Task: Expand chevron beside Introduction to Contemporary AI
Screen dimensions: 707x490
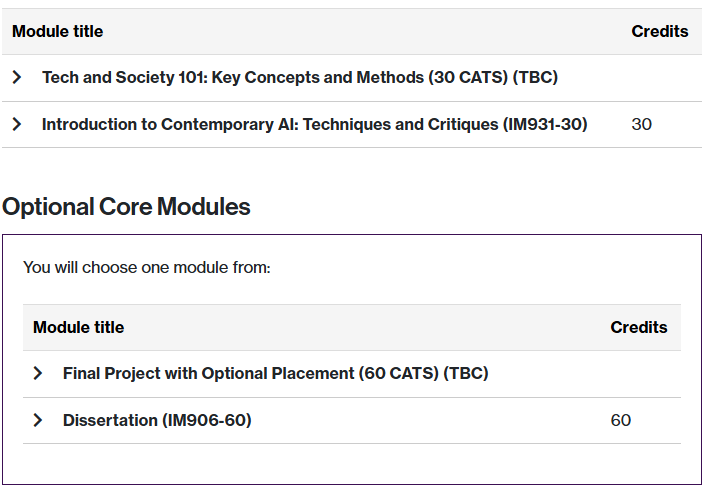Action: coord(17,125)
